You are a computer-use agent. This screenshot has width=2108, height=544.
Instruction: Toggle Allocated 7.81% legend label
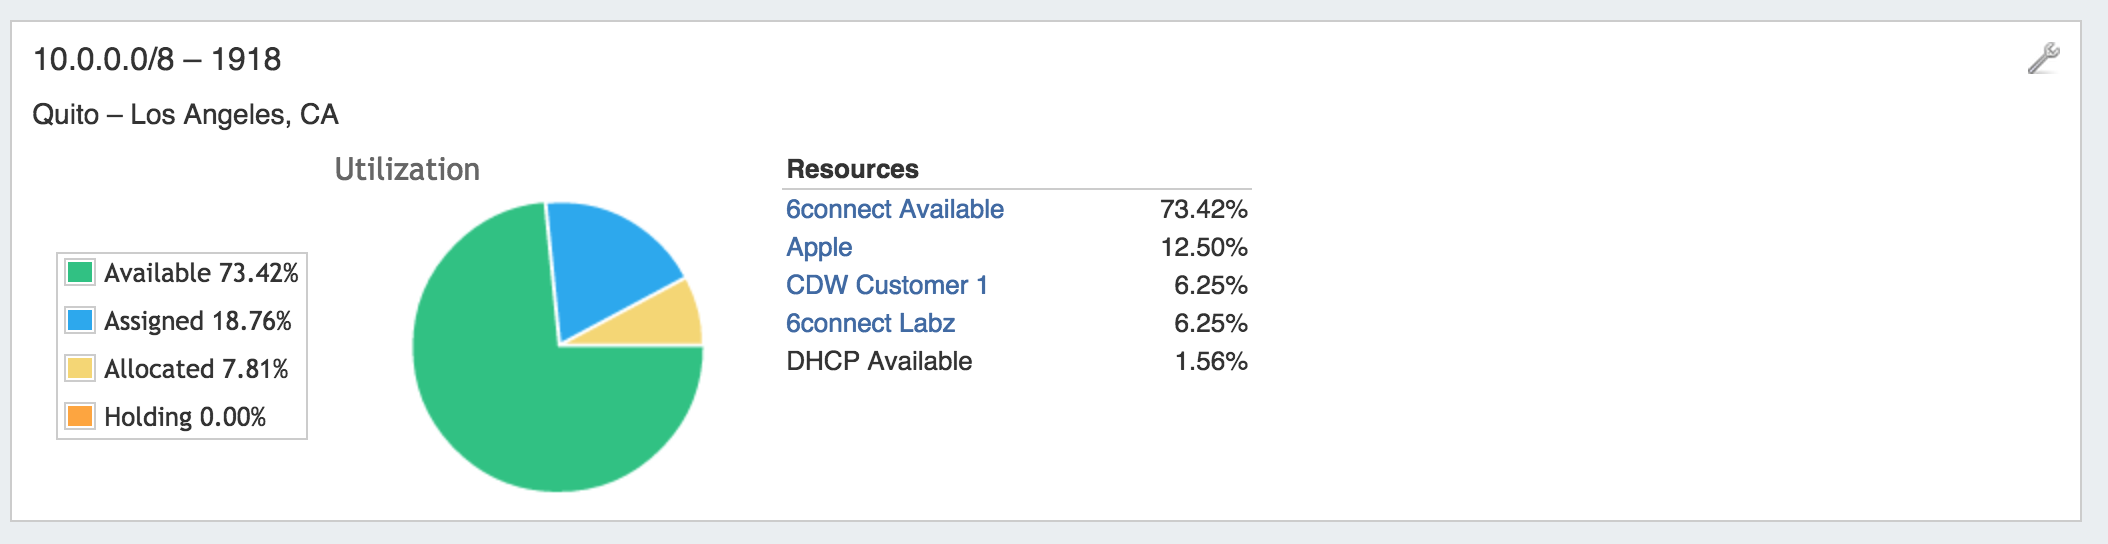tap(196, 369)
